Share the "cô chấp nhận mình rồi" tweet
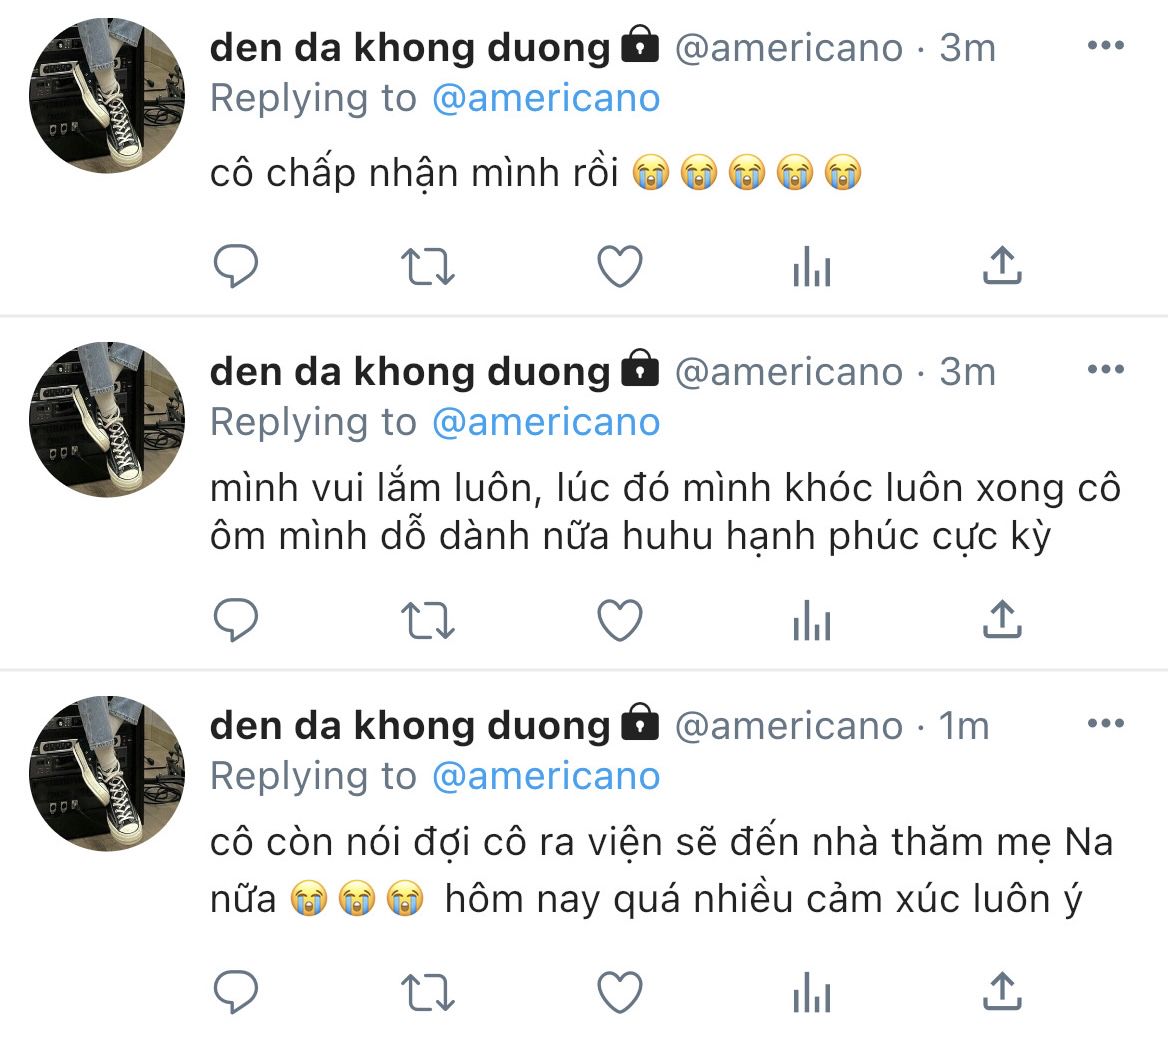This screenshot has width=1168, height=1039. tap(1001, 266)
